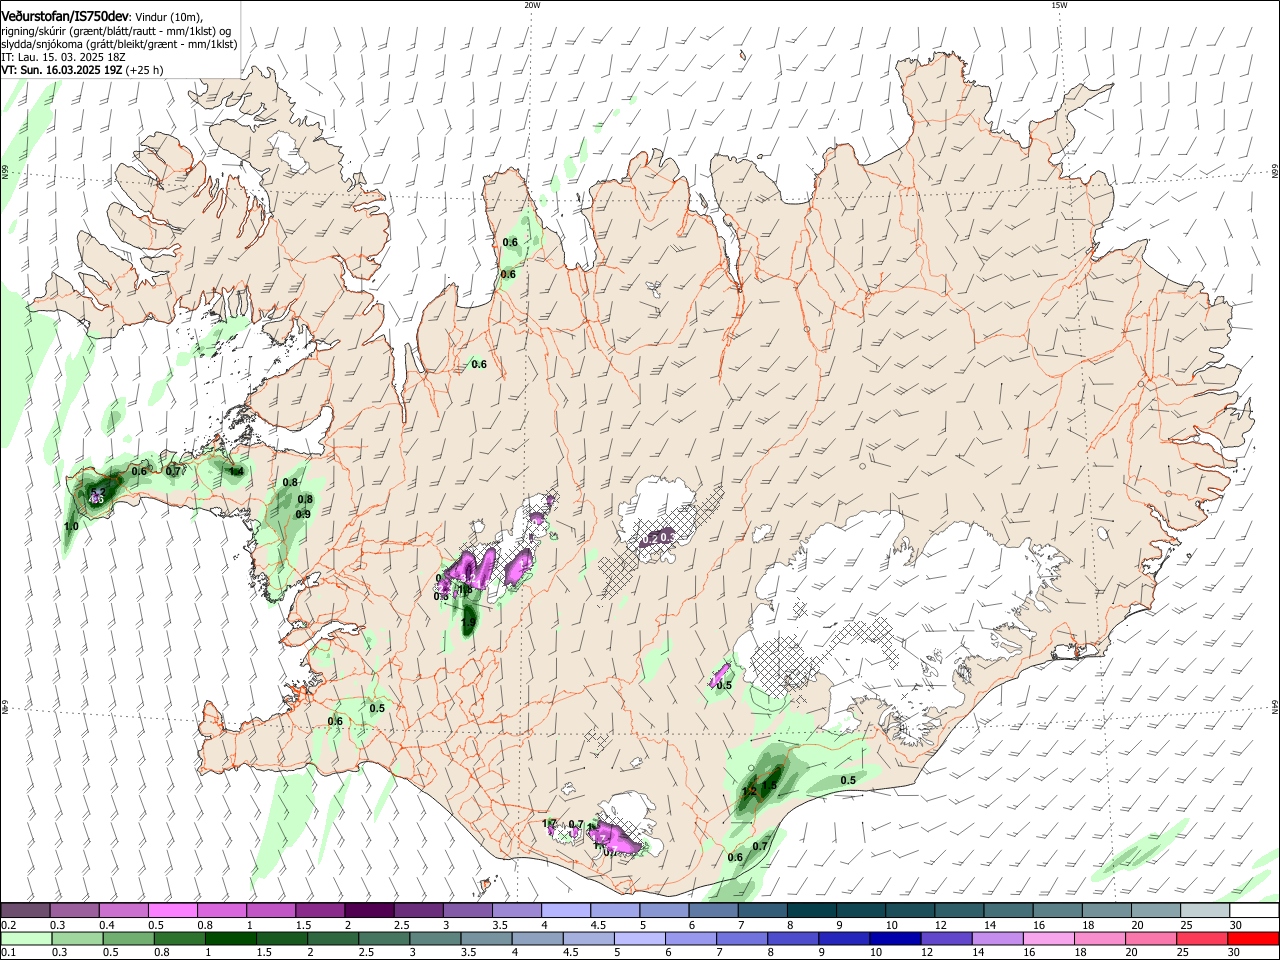Select deep blue lower swatch between 10 and 12
Screen dimensions: 1280x960
coord(897,938)
